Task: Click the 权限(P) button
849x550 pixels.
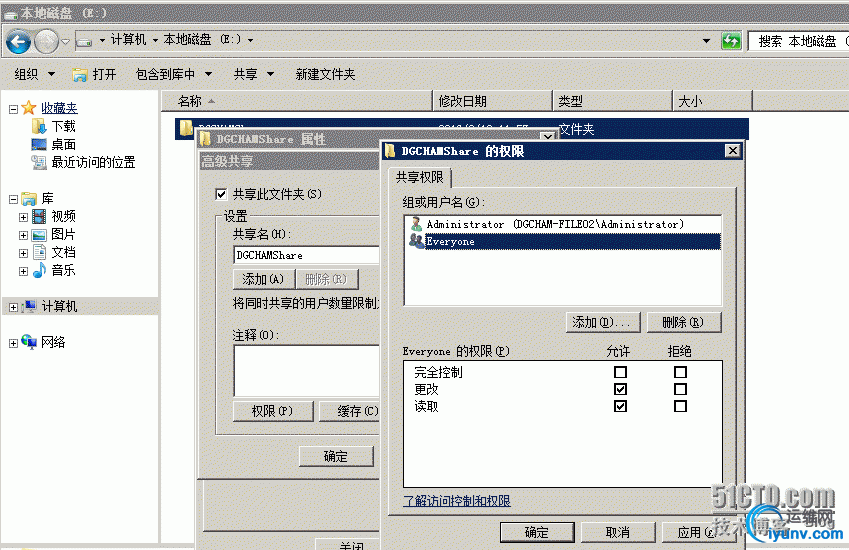Action: tap(273, 411)
